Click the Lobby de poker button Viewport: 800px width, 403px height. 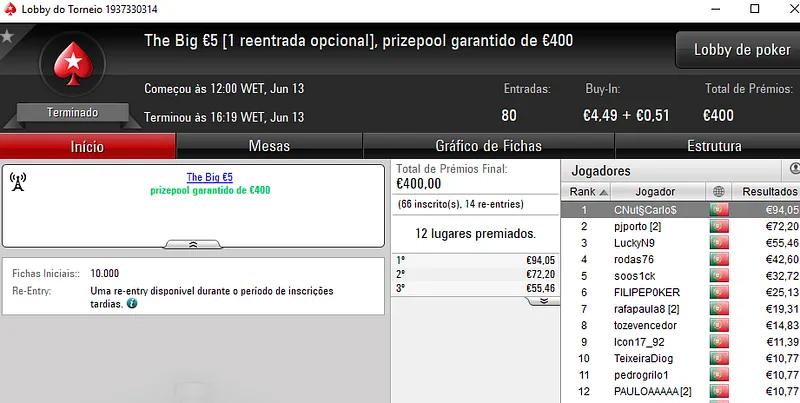pos(742,49)
